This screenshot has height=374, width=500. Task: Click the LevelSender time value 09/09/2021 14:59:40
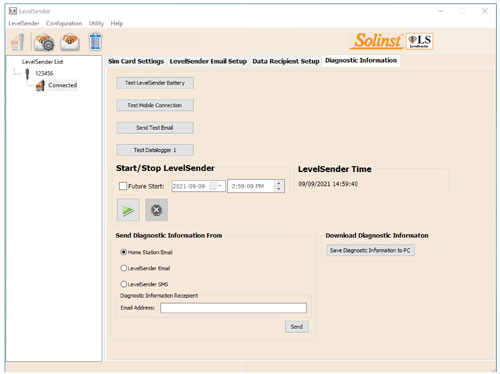(328, 184)
